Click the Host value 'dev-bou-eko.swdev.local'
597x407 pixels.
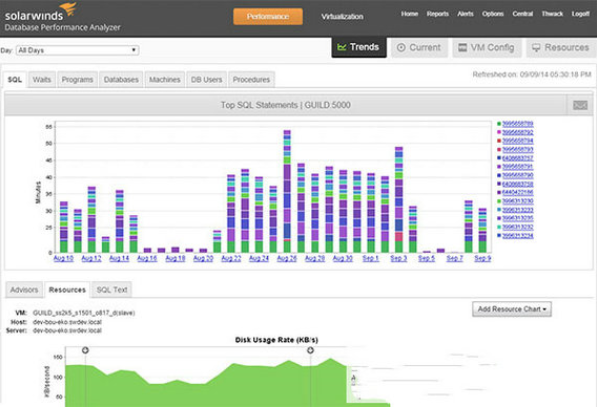point(67,322)
